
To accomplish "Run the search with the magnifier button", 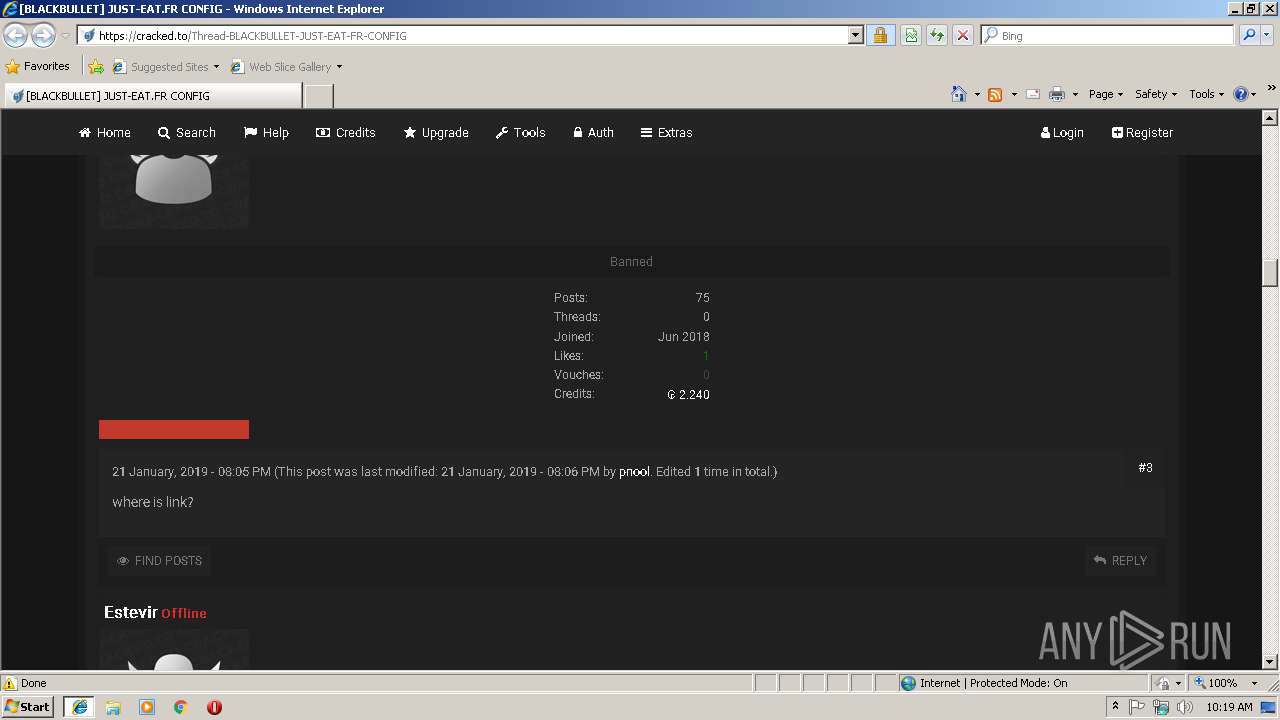I will pyautogui.click(x=1248, y=35).
